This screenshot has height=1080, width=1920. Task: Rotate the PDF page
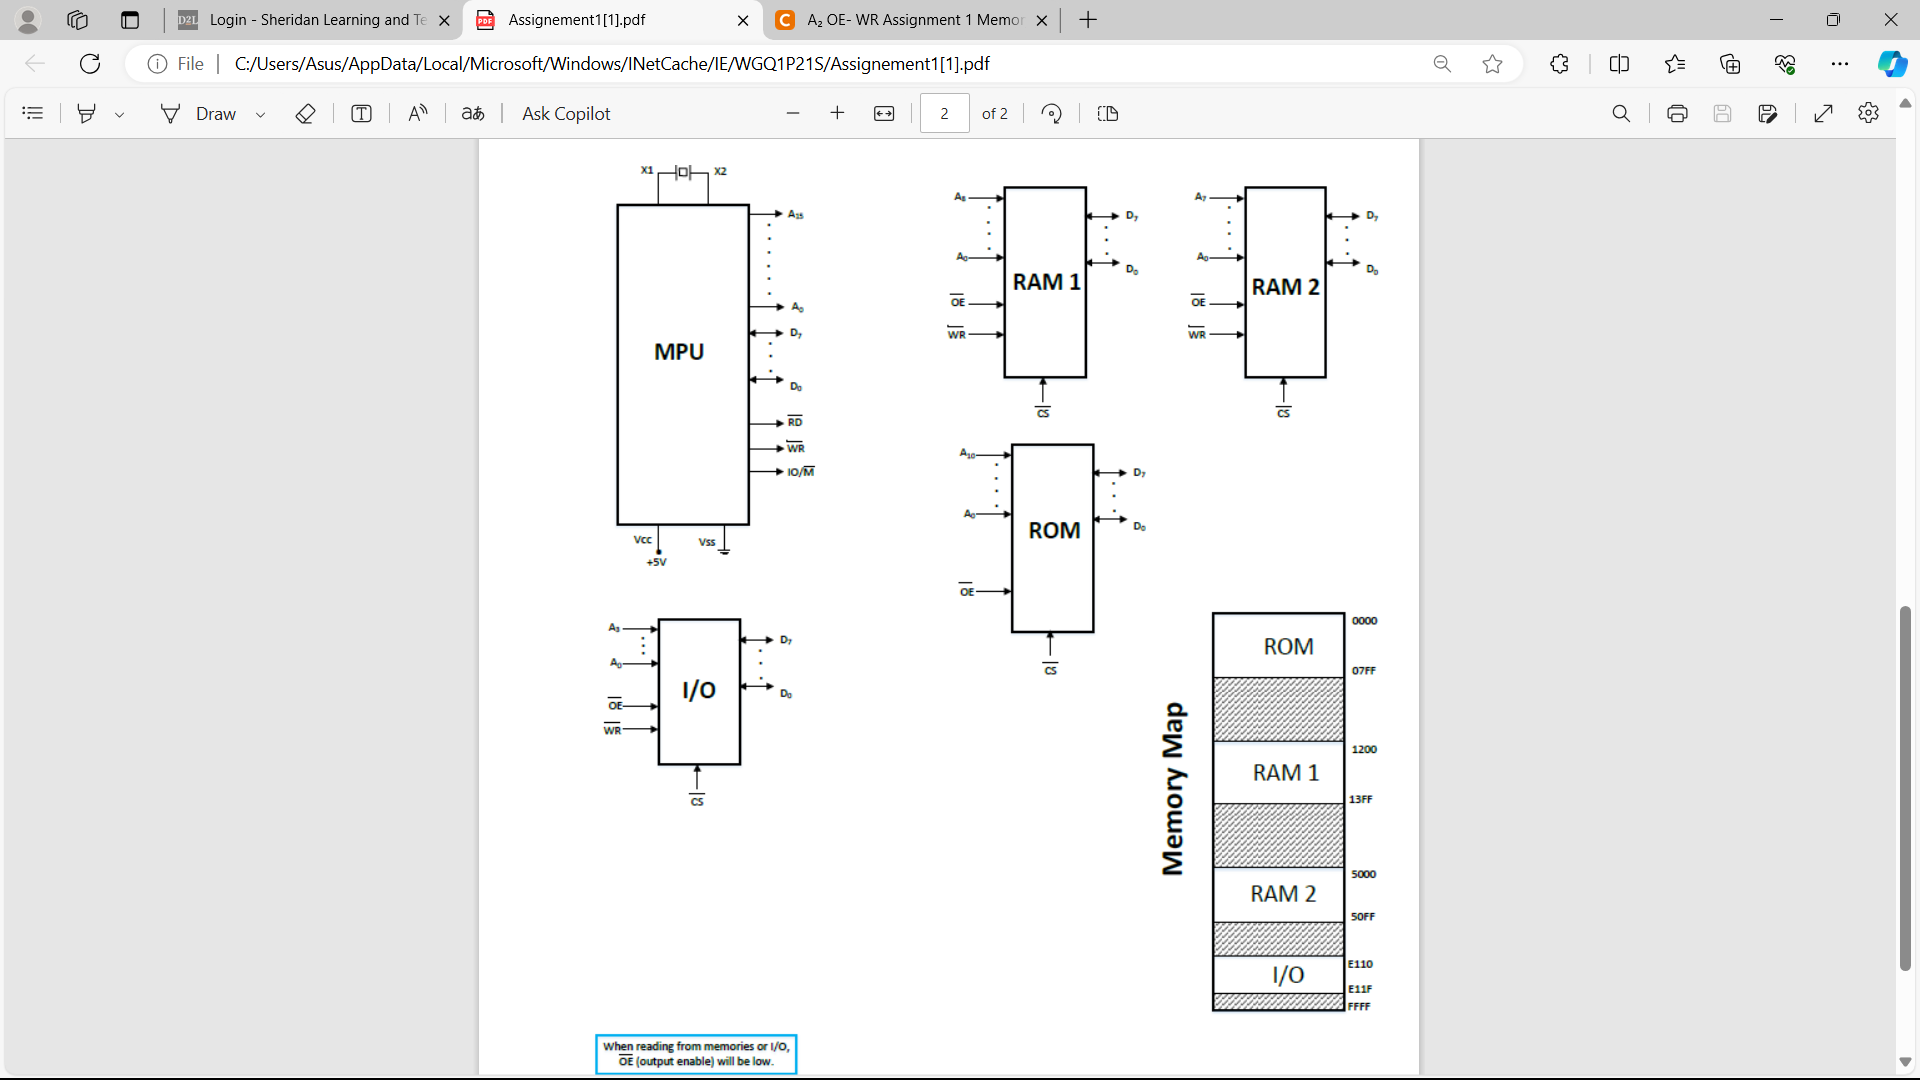pos(1051,113)
